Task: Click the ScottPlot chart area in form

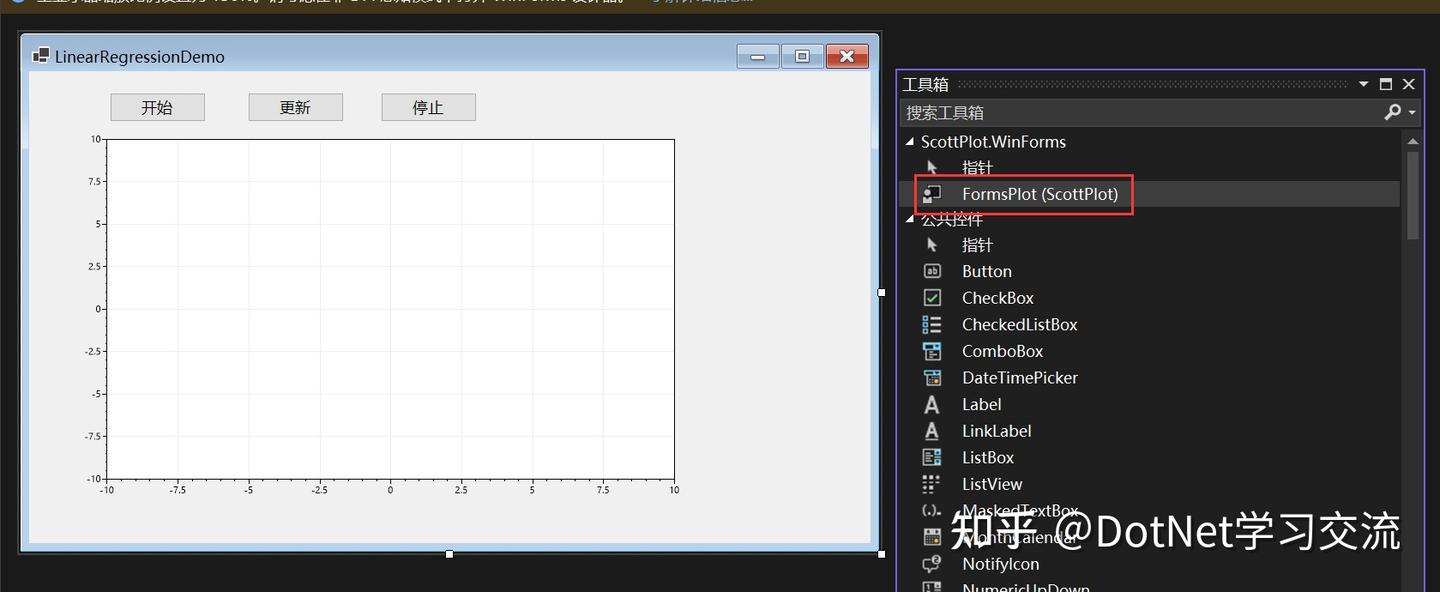Action: tap(390, 309)
